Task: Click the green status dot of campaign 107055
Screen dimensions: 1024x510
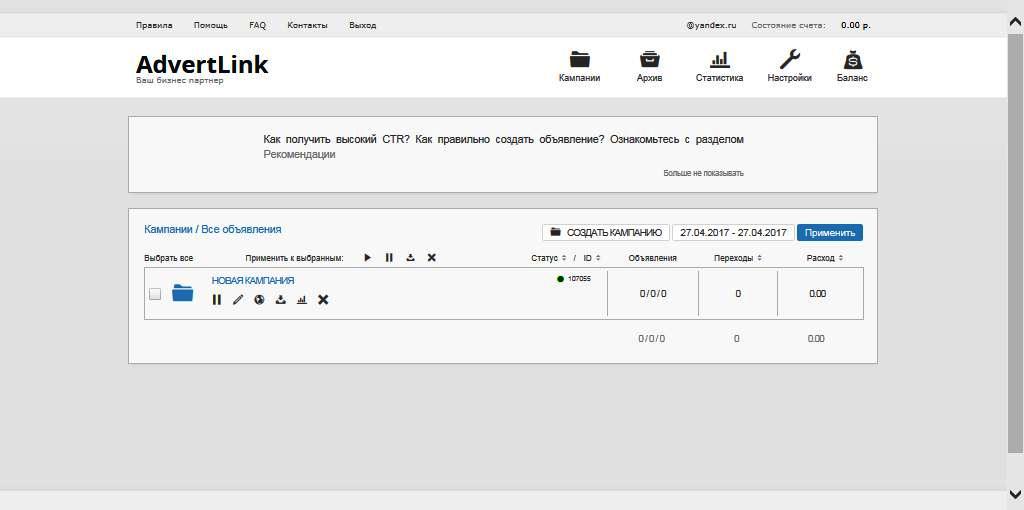Action: [x=560, y=279]
